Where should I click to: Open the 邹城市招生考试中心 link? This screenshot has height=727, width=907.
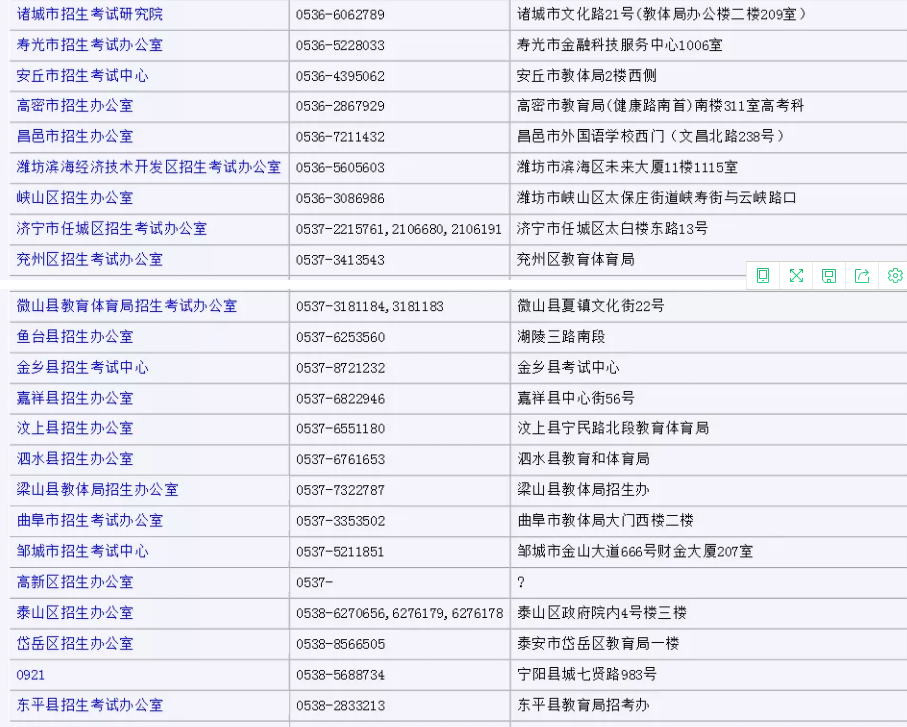(x=83, y=552)
